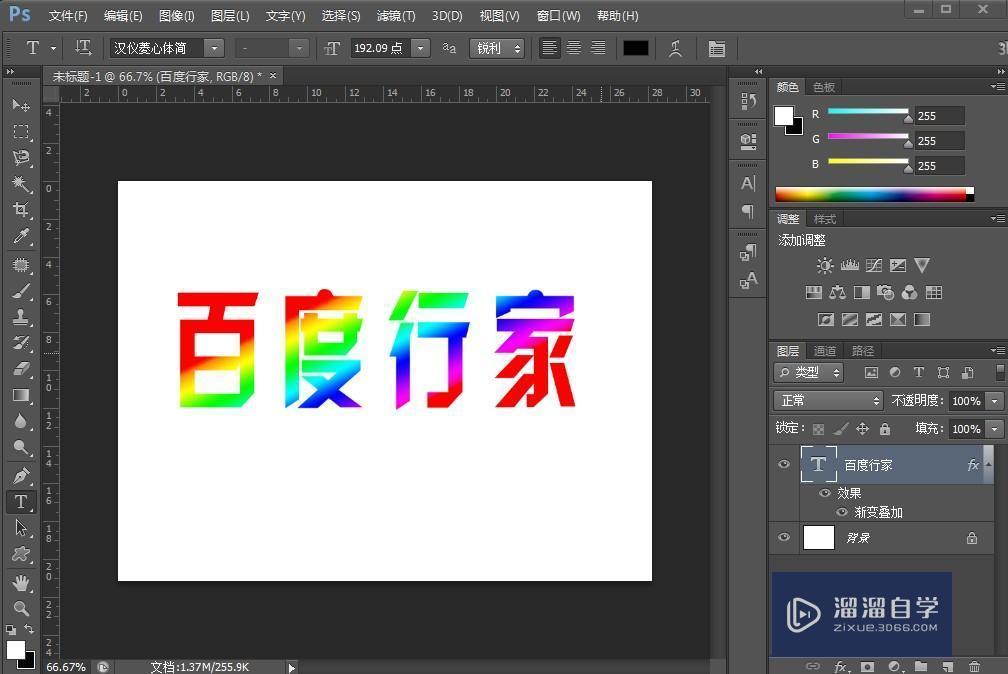1008x674 pixels.
Task: Select the Blur tool
Action: pos(21,421)
